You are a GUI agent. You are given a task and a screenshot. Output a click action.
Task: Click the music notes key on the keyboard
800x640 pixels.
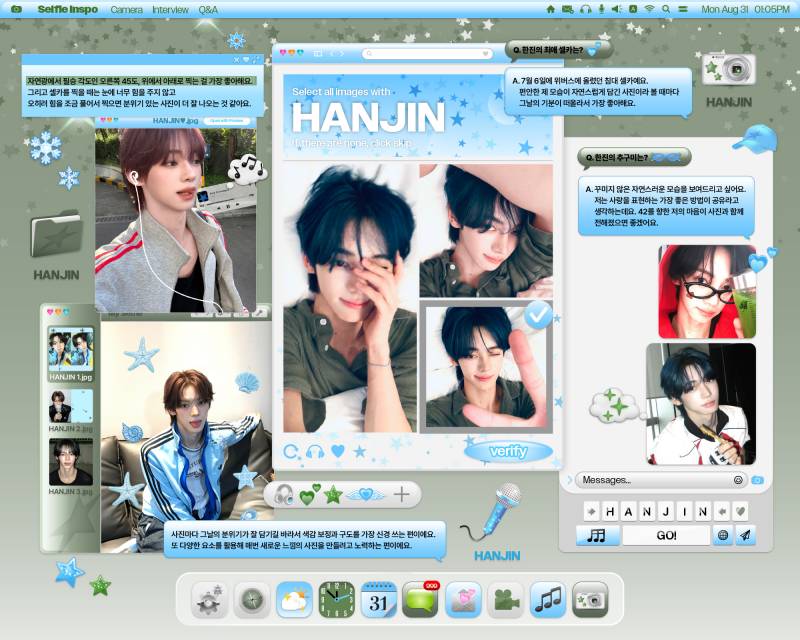pos(597,535)
